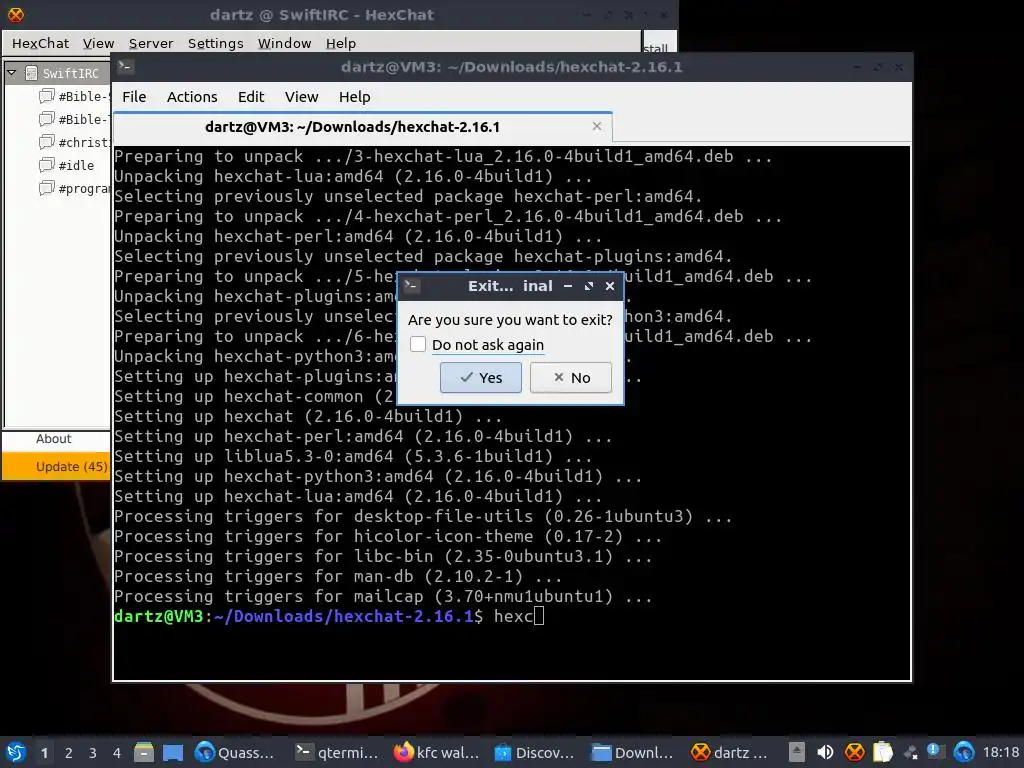Switch to Firefox 'kfc wal...' taskbar entry
The width and height of the screenshot is (1024, 768).
[x=436, y=752]
